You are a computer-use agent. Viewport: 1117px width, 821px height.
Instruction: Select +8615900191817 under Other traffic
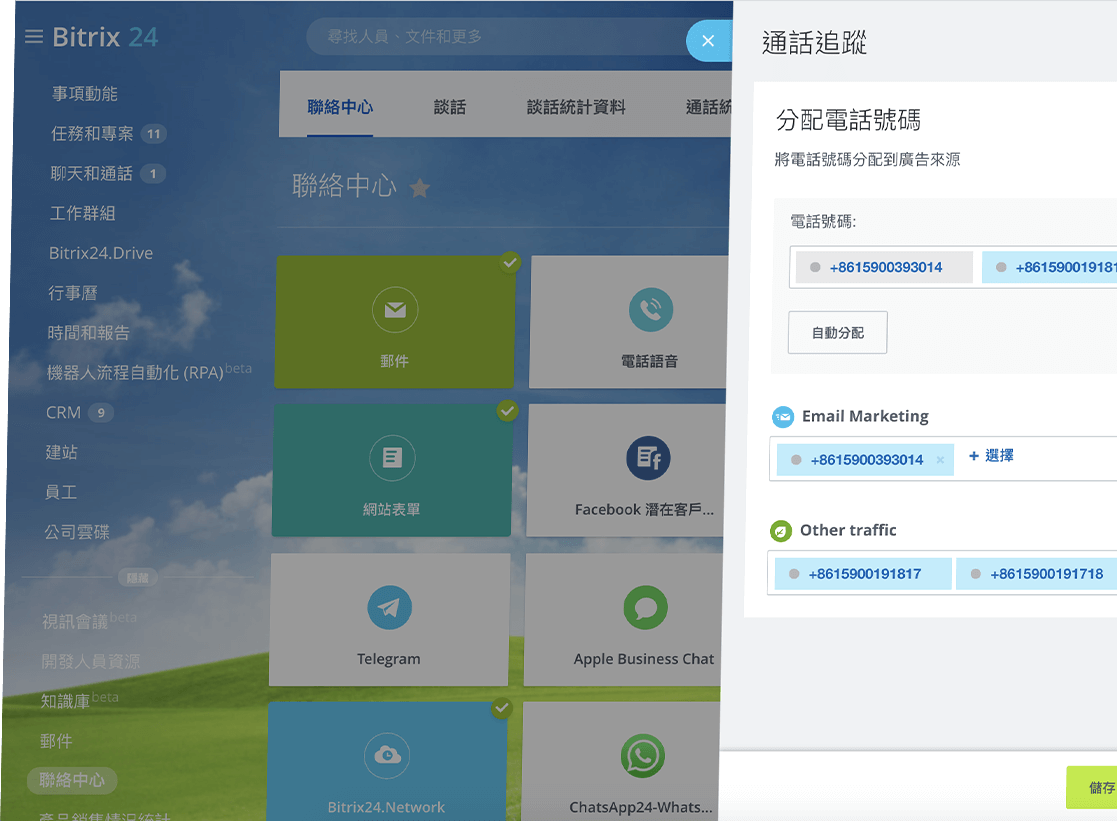(x=863, y=574)
